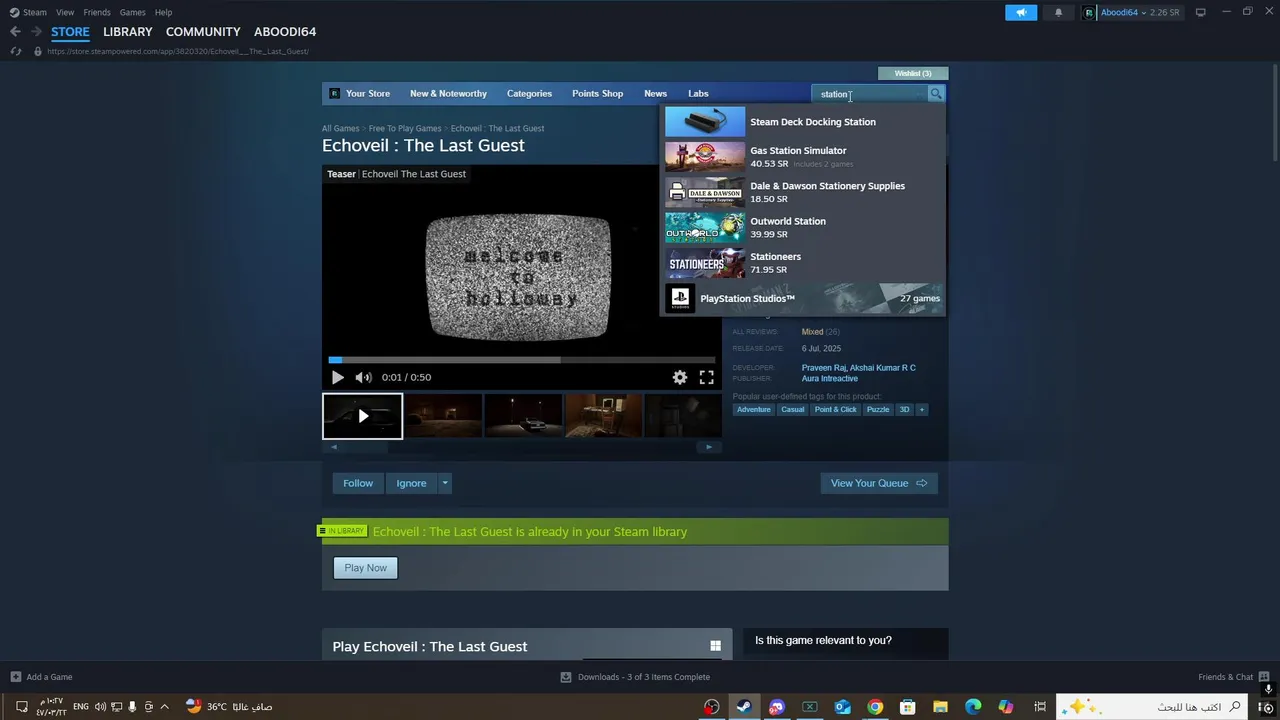Viewport: 1280px width, 720px height.
Task: Open the Points Shop
Action: (597, 94)
